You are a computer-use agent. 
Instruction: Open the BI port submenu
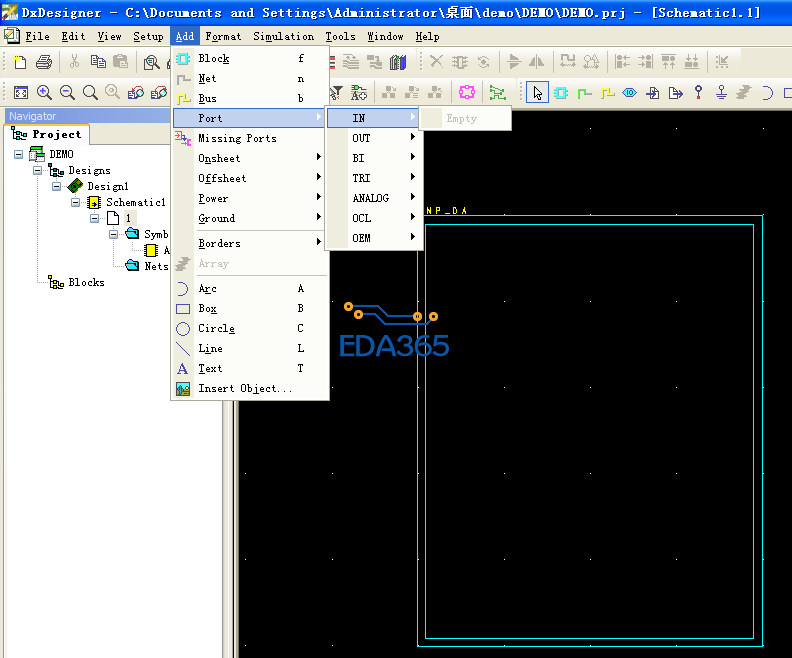[374, 158]
